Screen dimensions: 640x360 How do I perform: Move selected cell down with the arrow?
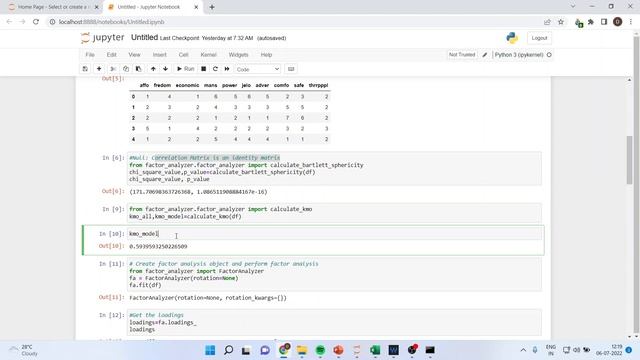point(165,69)
